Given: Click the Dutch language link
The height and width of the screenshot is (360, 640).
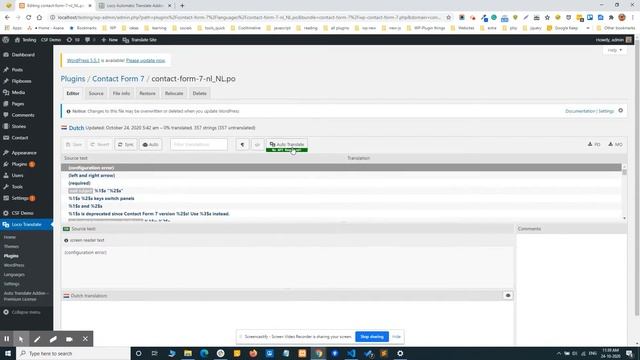Looking at the screenshot, I should pyautogui.click(x=76, y=128).
